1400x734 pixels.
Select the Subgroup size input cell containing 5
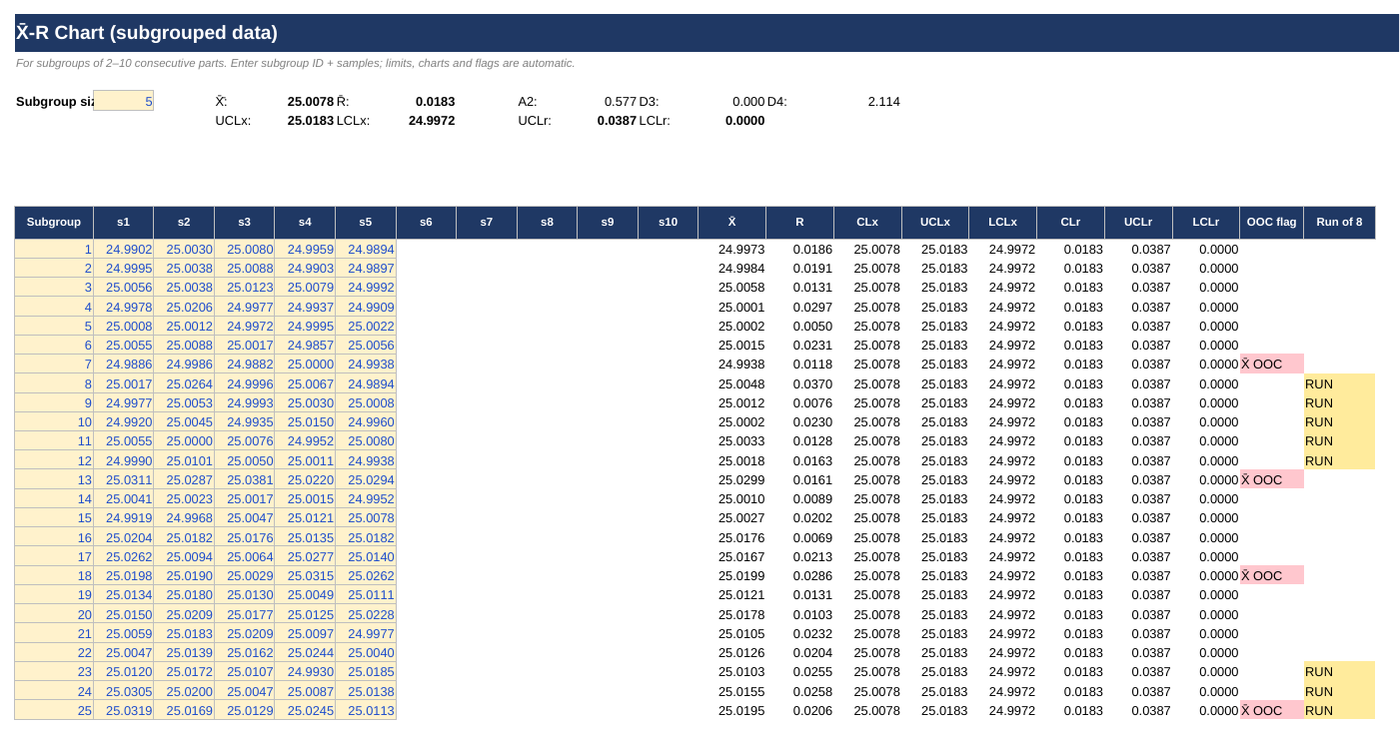123,101
